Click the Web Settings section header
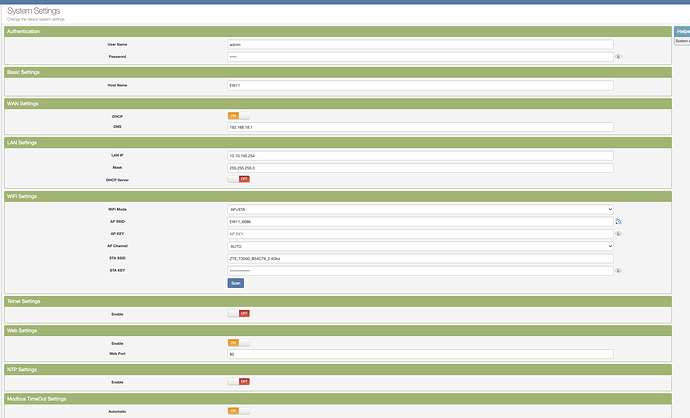The height and width of the screenshot is (418, 690). tap(338, 330)
